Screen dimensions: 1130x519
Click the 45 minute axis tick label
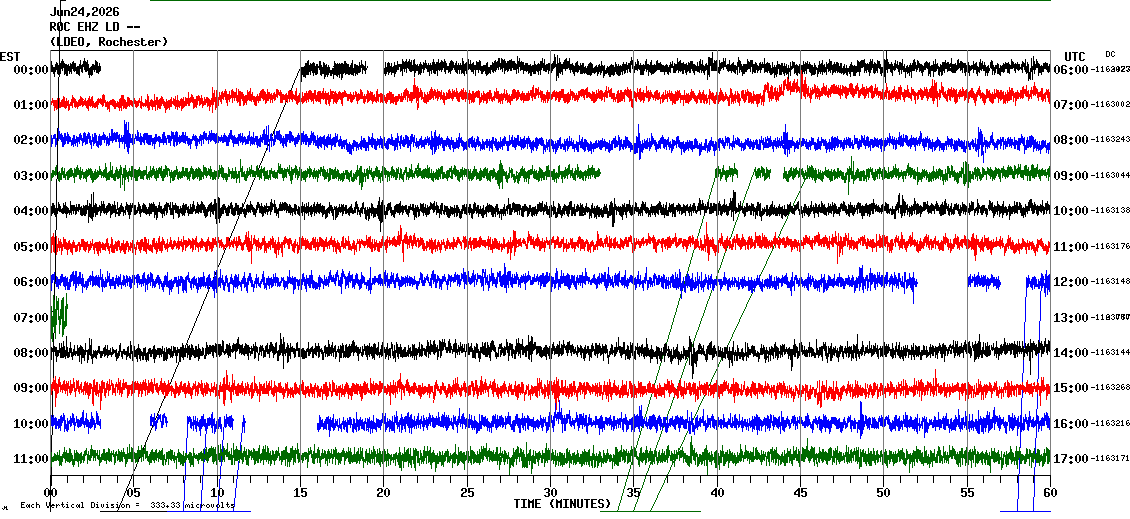coord(801,492)
